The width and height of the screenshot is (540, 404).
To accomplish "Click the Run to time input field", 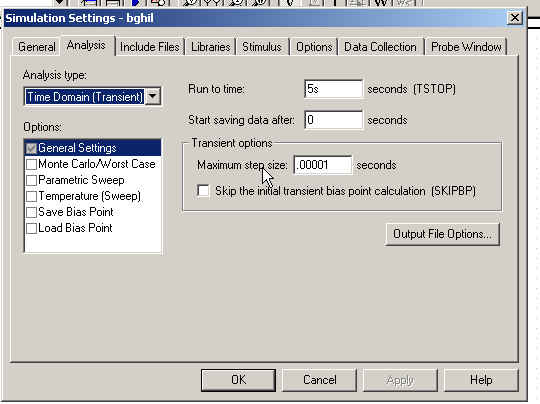I will coord(333,89).
